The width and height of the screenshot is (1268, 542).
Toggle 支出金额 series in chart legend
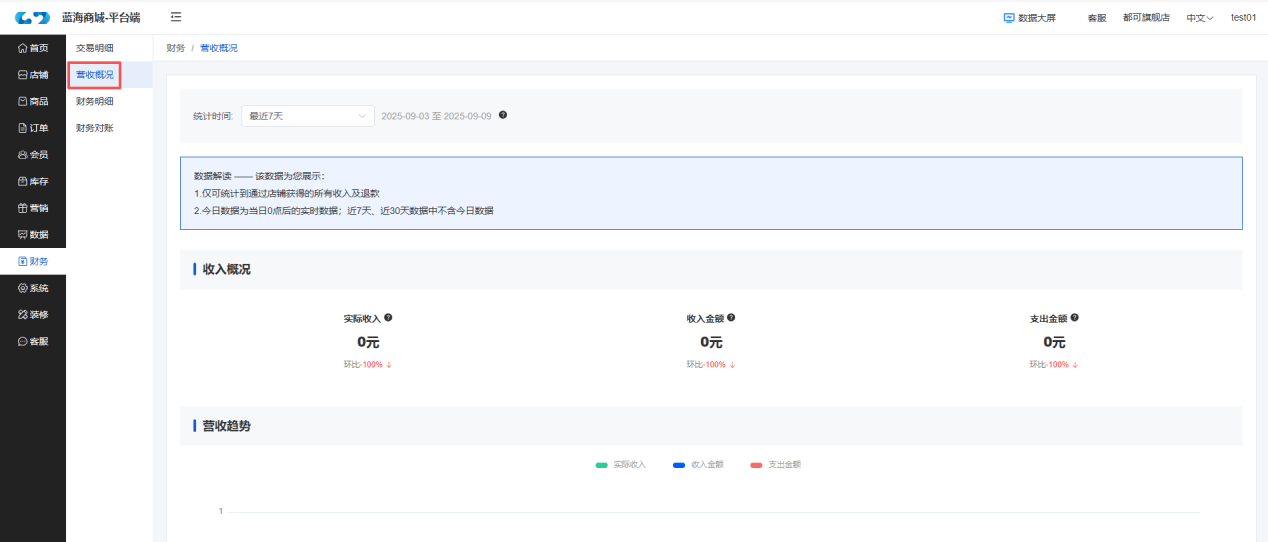[776, 465]
